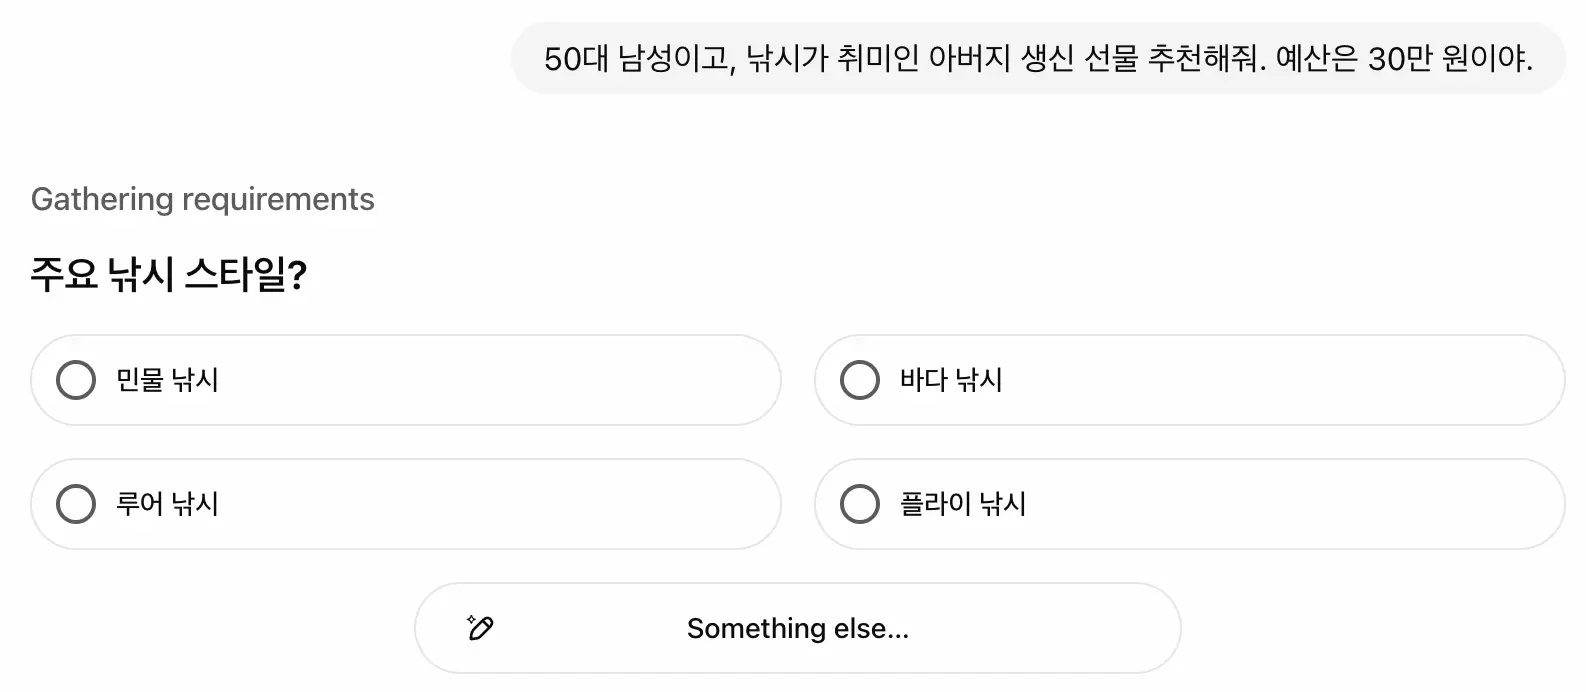The width and height of the screenshot is (1586, 692).
Task: Open the custom answer option labeled Something else
Action: [x=797, y=627]
